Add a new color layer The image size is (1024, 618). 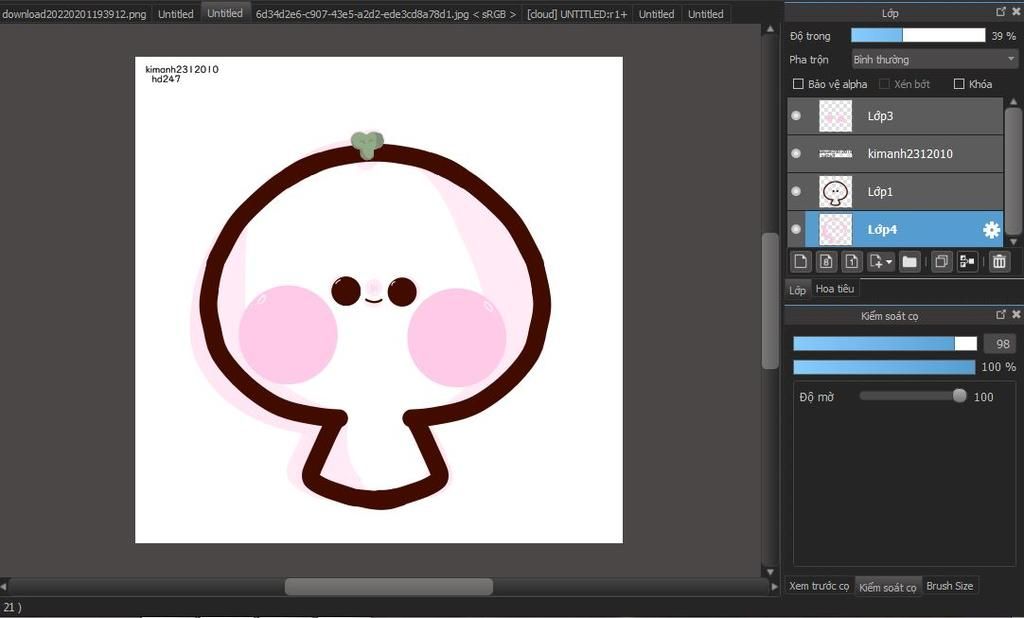801,262
